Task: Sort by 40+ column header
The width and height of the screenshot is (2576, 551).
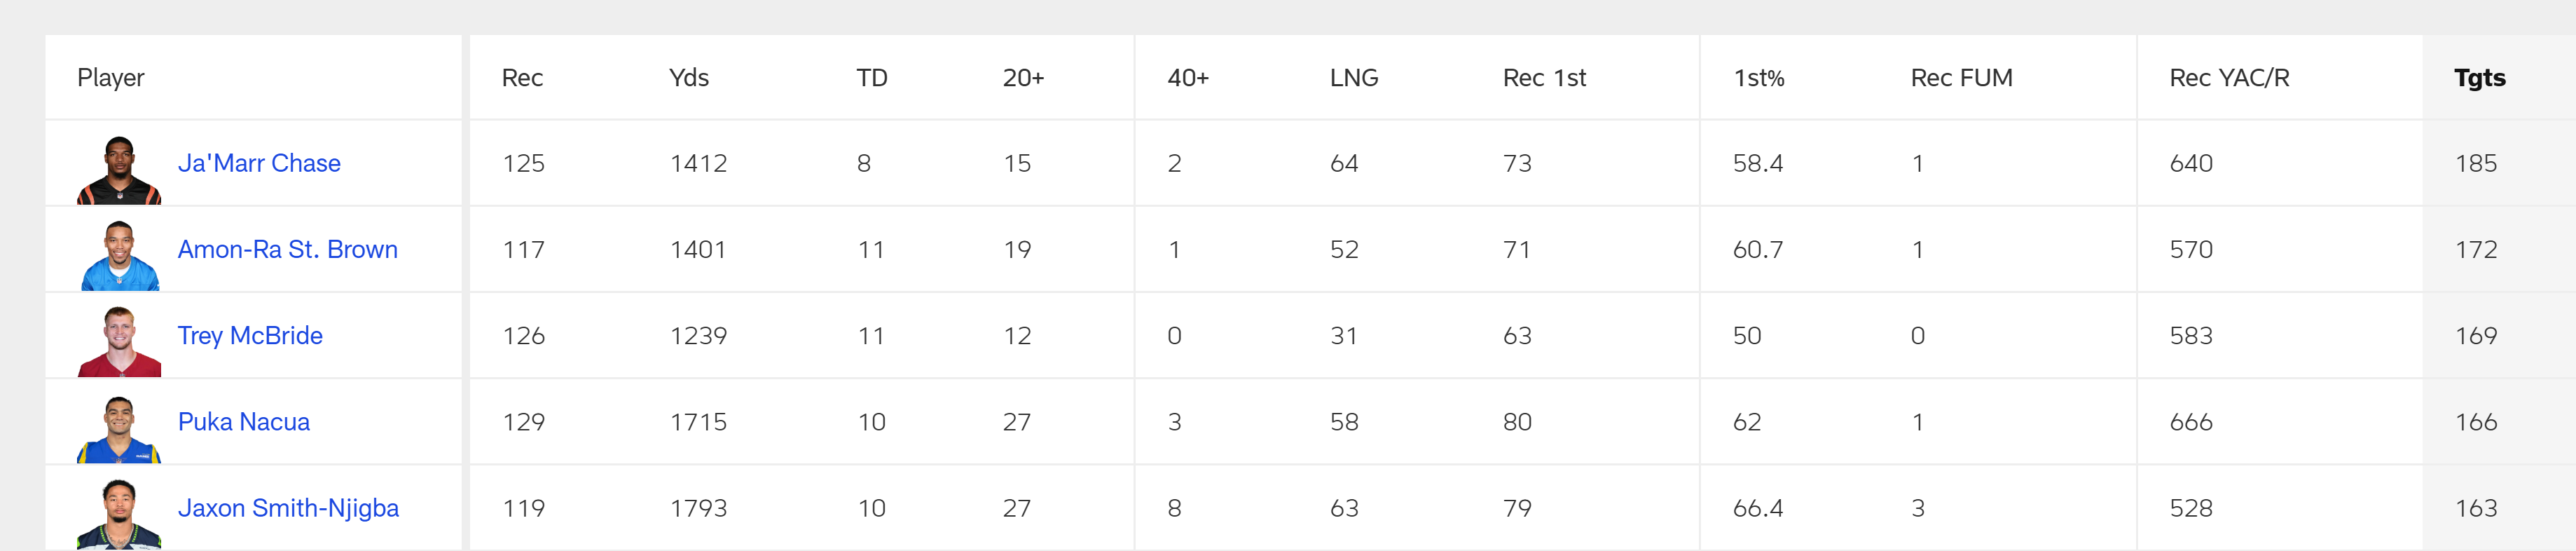Action: pos(1187,78)
